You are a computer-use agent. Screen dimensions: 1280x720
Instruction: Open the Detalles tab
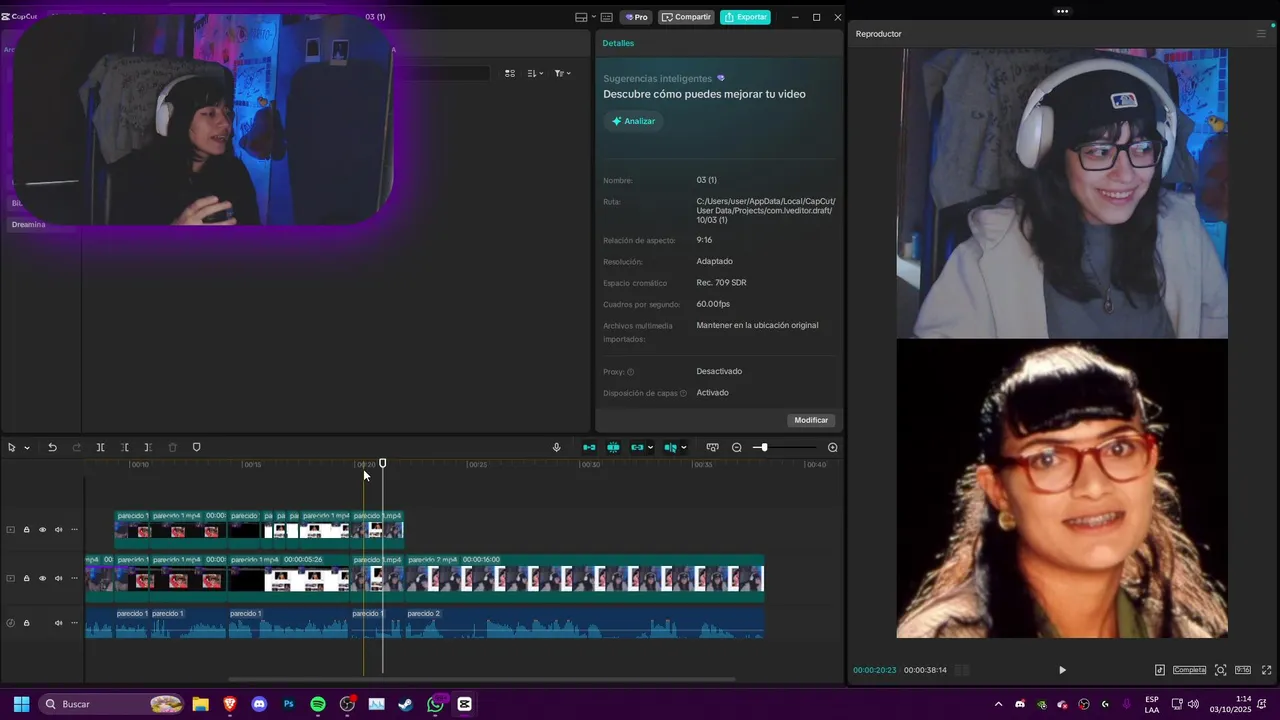click(618, 43)
